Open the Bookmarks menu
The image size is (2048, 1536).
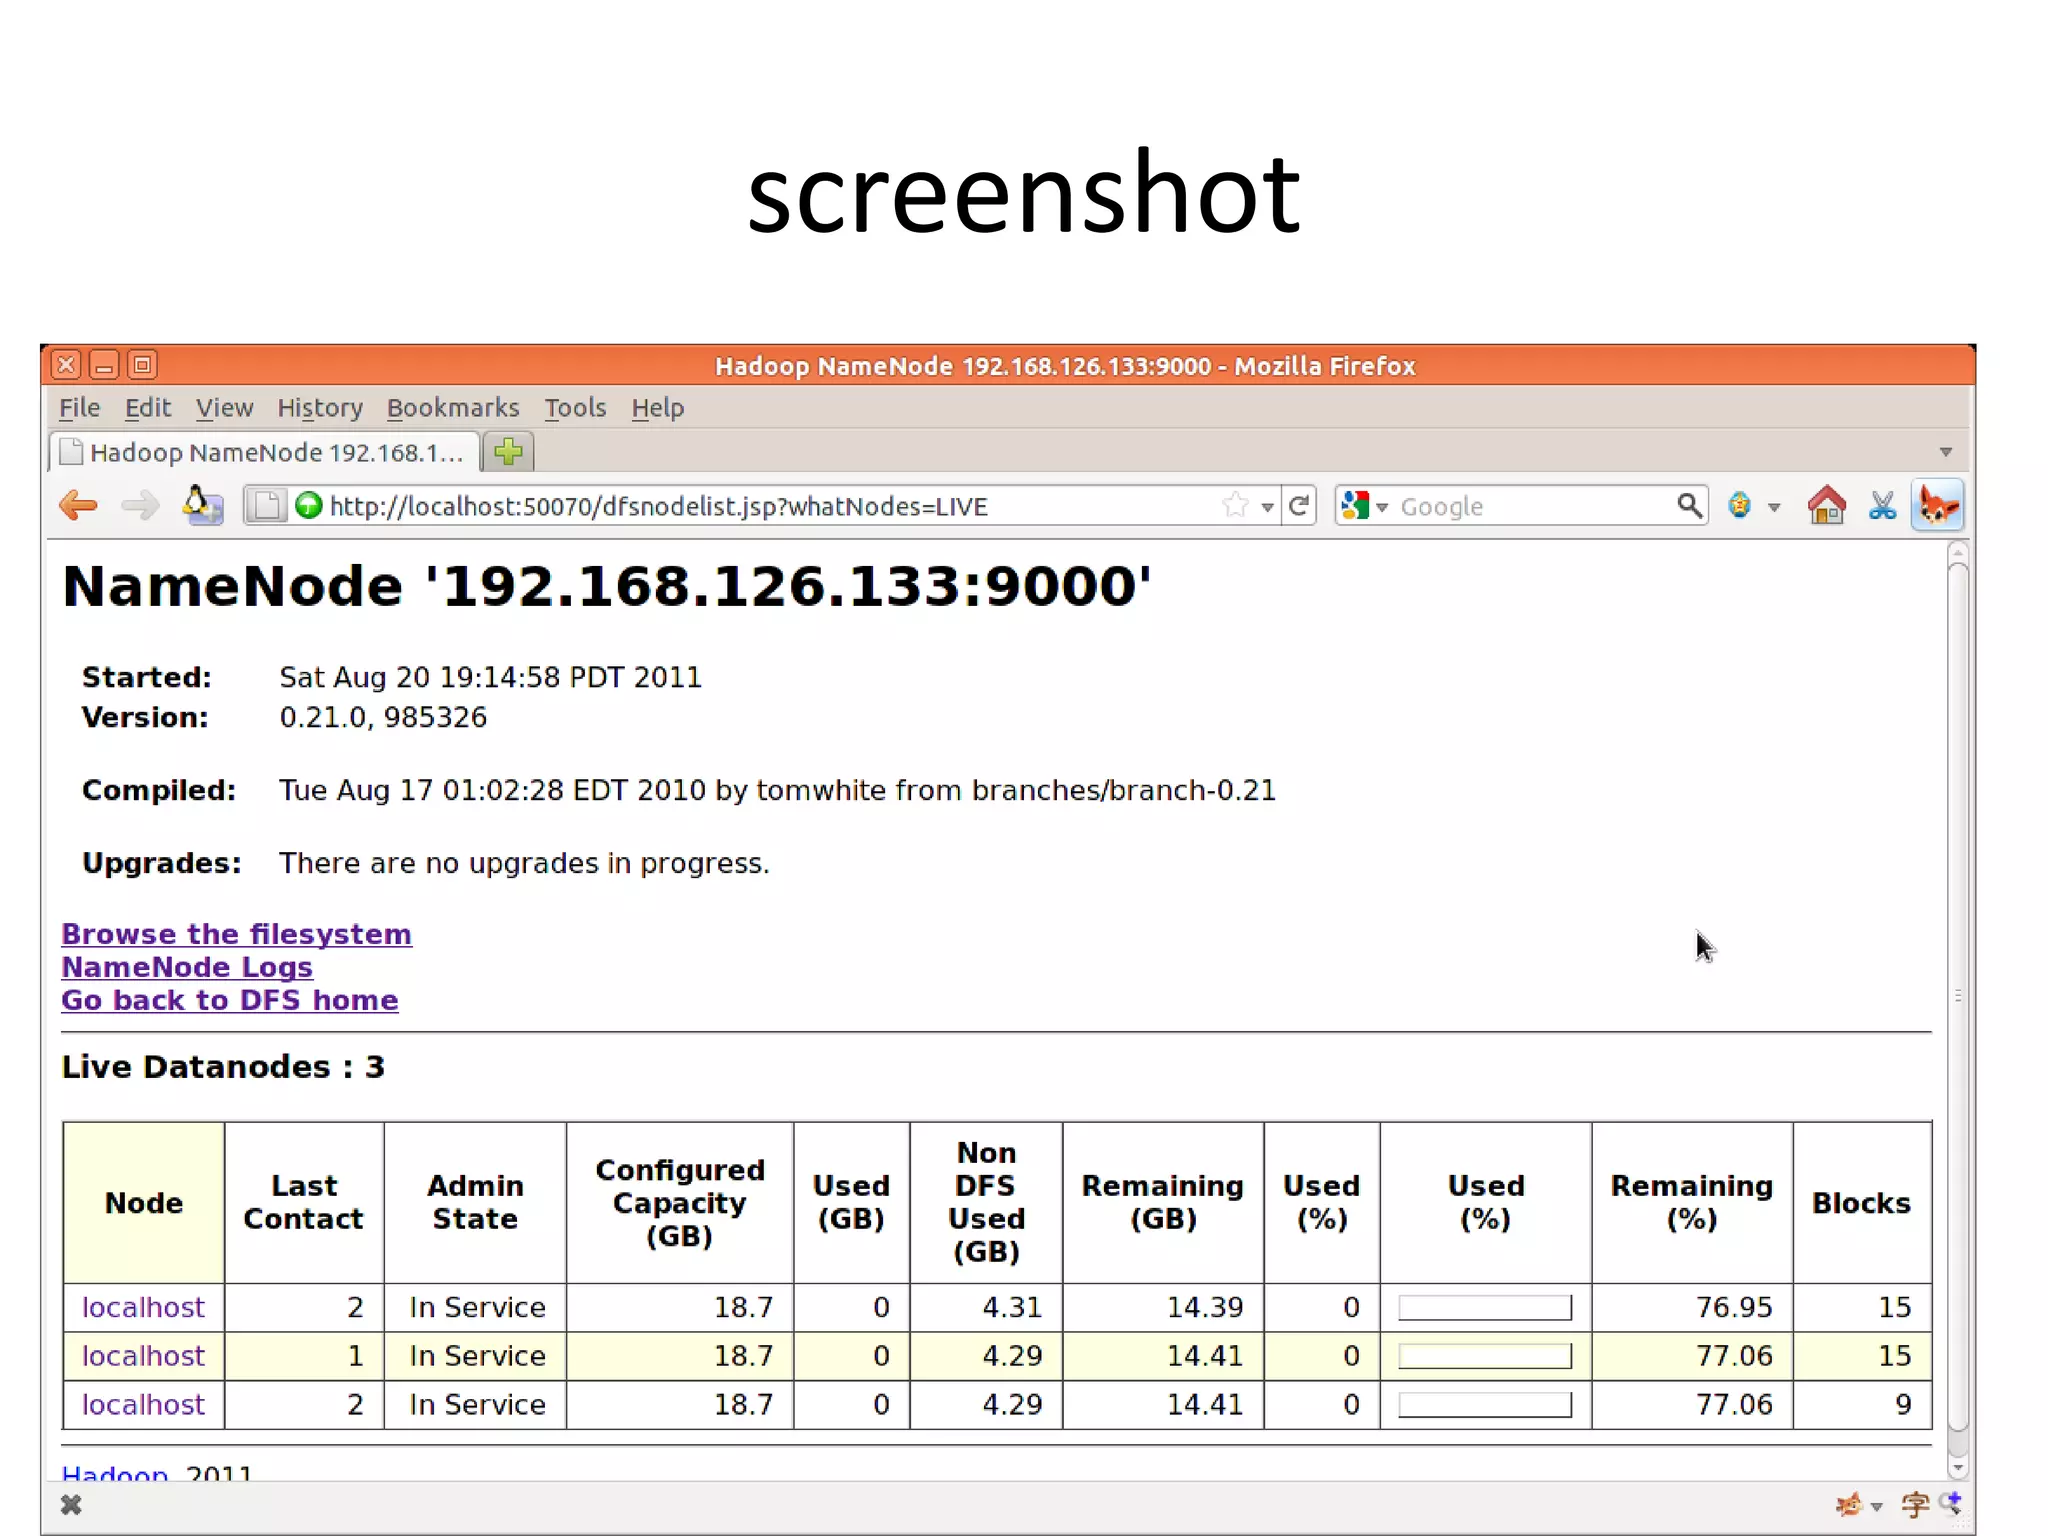(453, 408)
